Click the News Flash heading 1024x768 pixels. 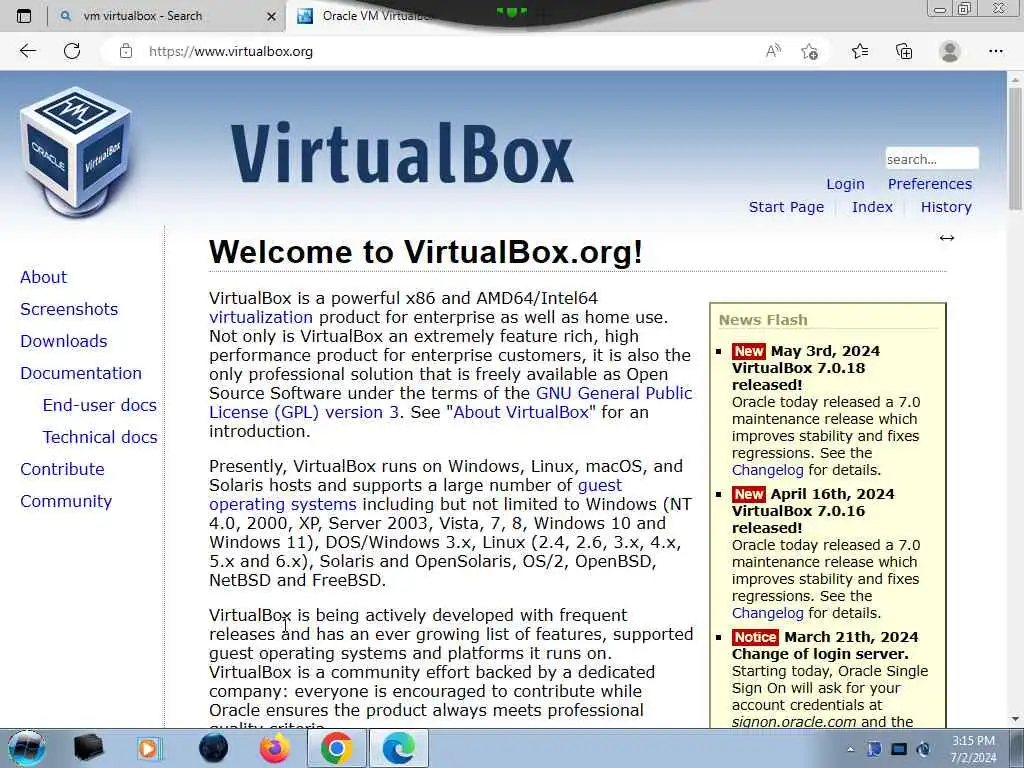(763, 320)
